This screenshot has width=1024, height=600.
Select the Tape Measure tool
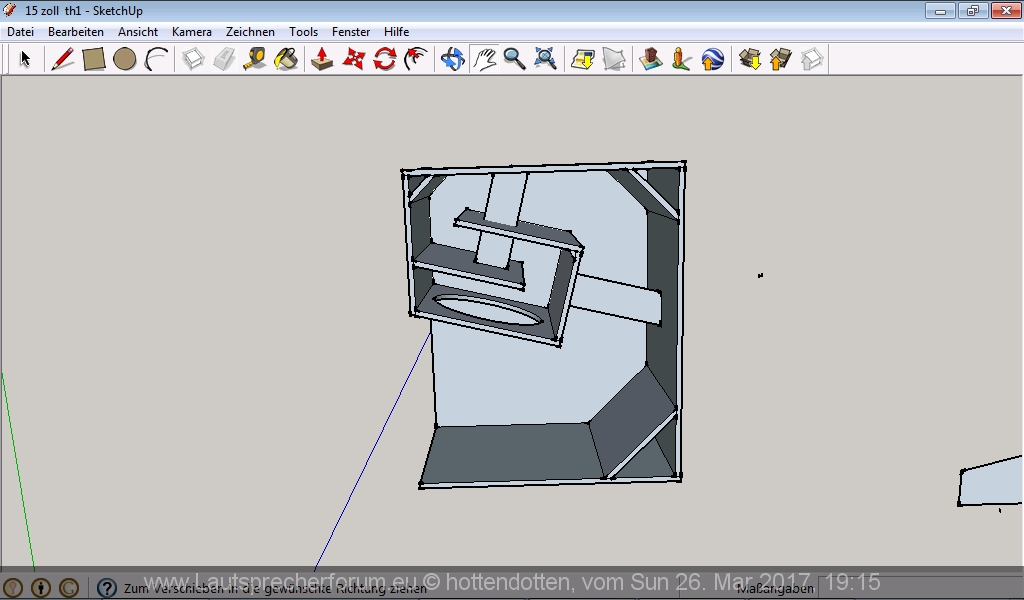[x=254, y=59]
